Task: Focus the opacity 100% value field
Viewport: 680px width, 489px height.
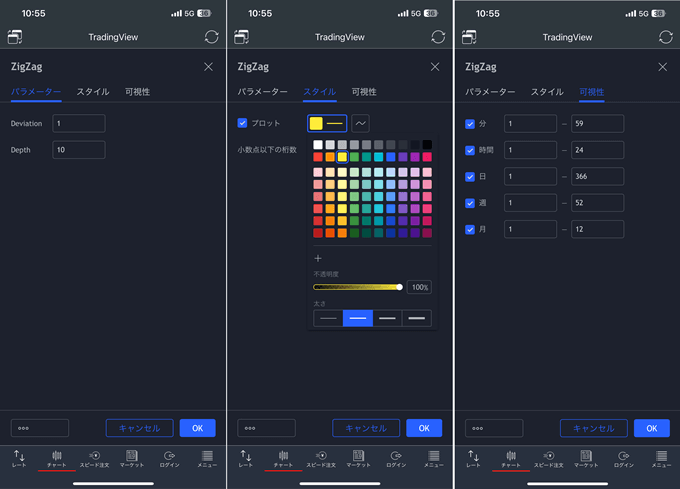Action: click(x=419, y=287)
